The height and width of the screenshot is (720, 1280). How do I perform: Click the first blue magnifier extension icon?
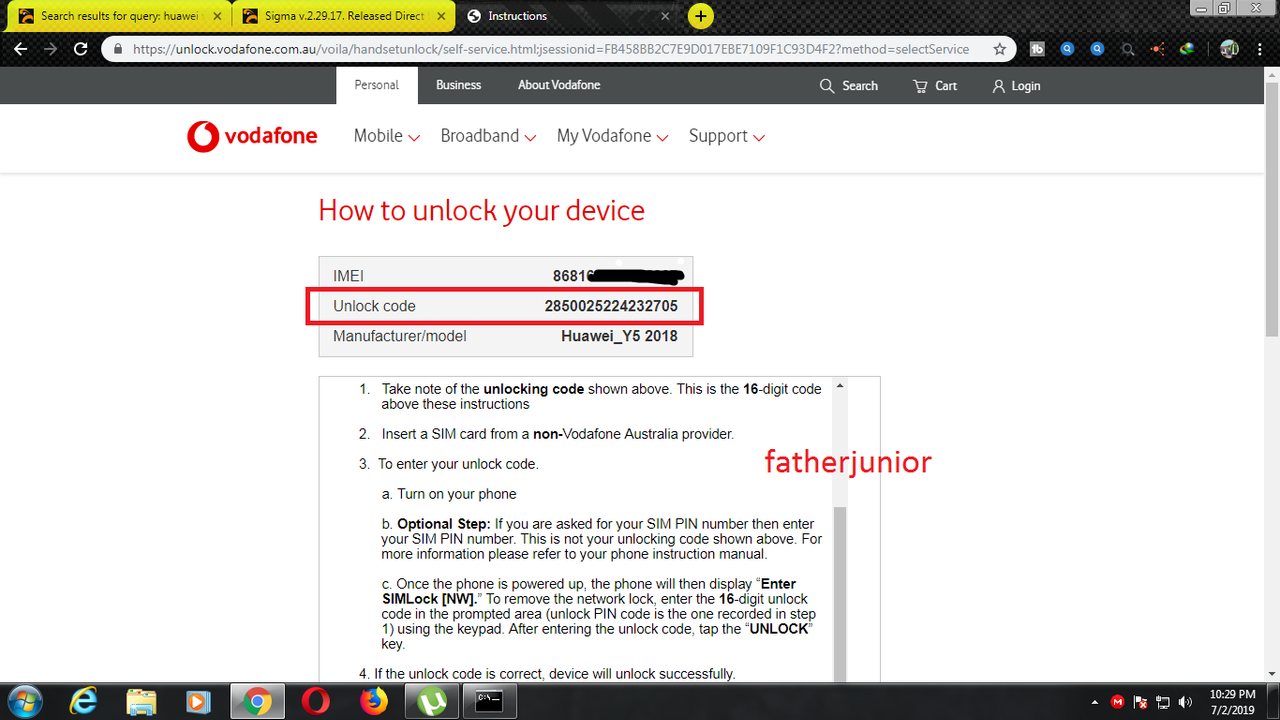coord(1067,48)
